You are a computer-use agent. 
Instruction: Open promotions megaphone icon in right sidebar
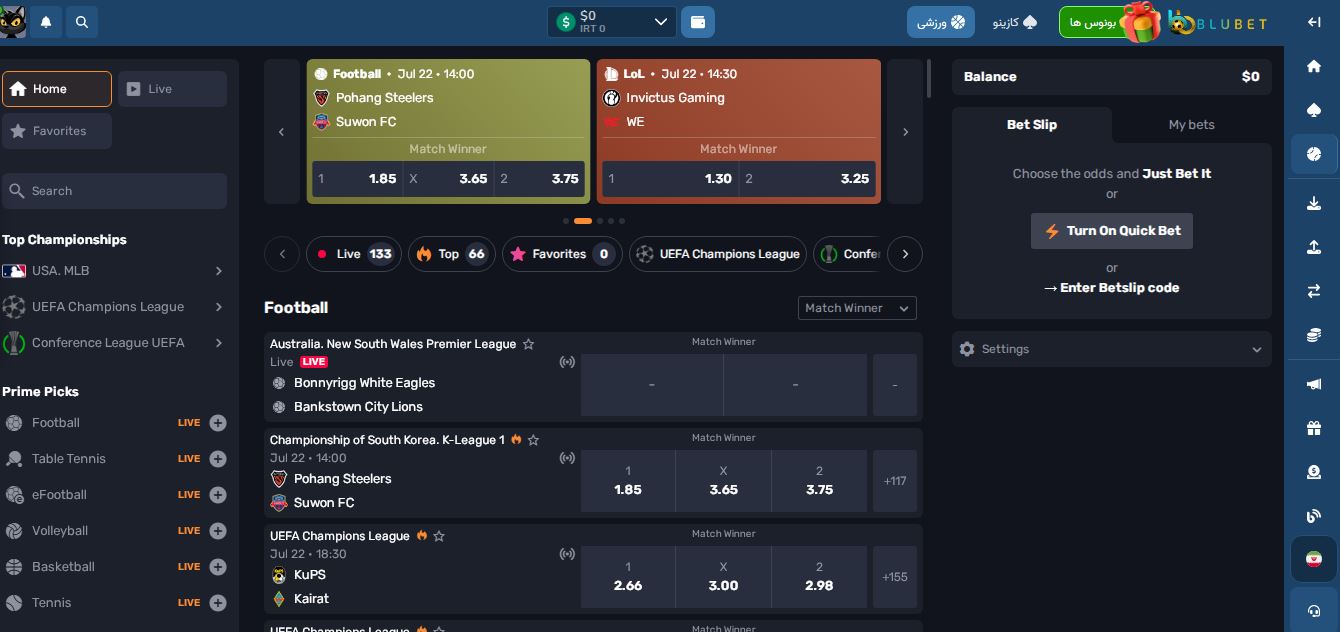pos(1314,384)
